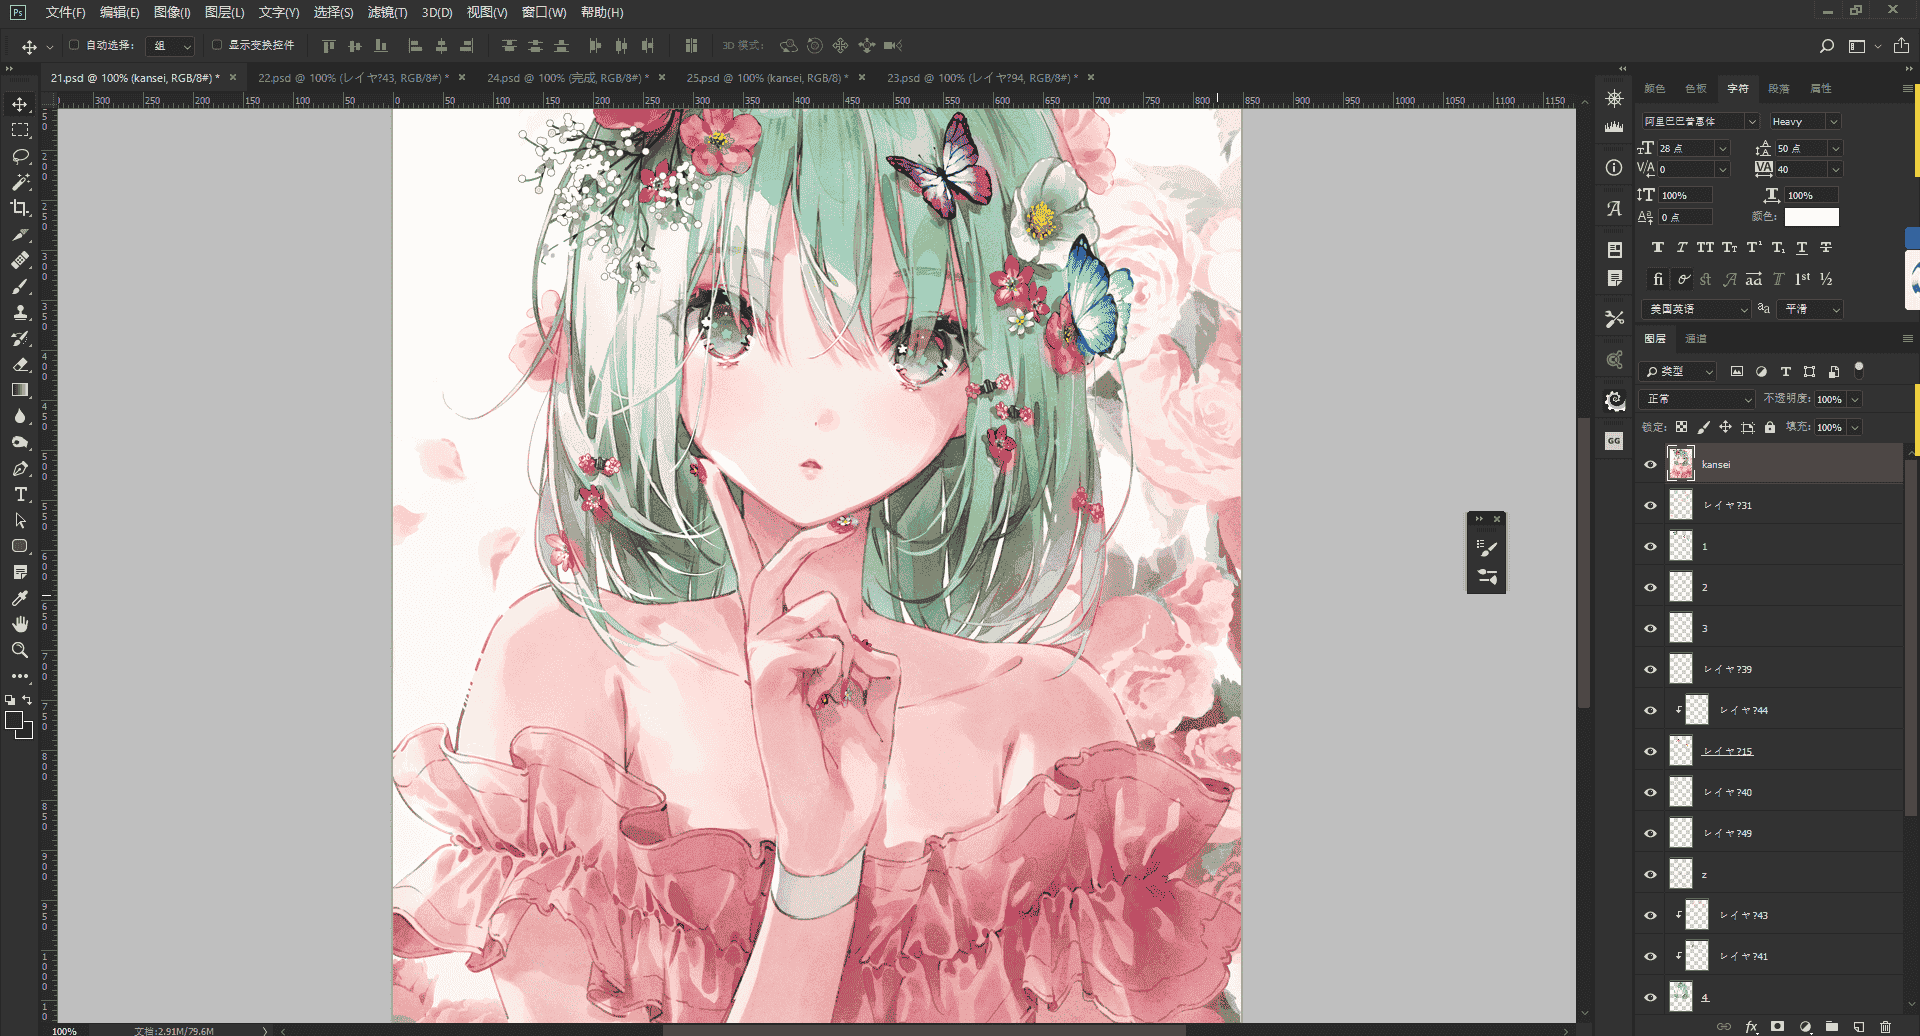Click the new layer icon in Layers panel
The image size is (1920, 1036).
pos(1858,1026)
